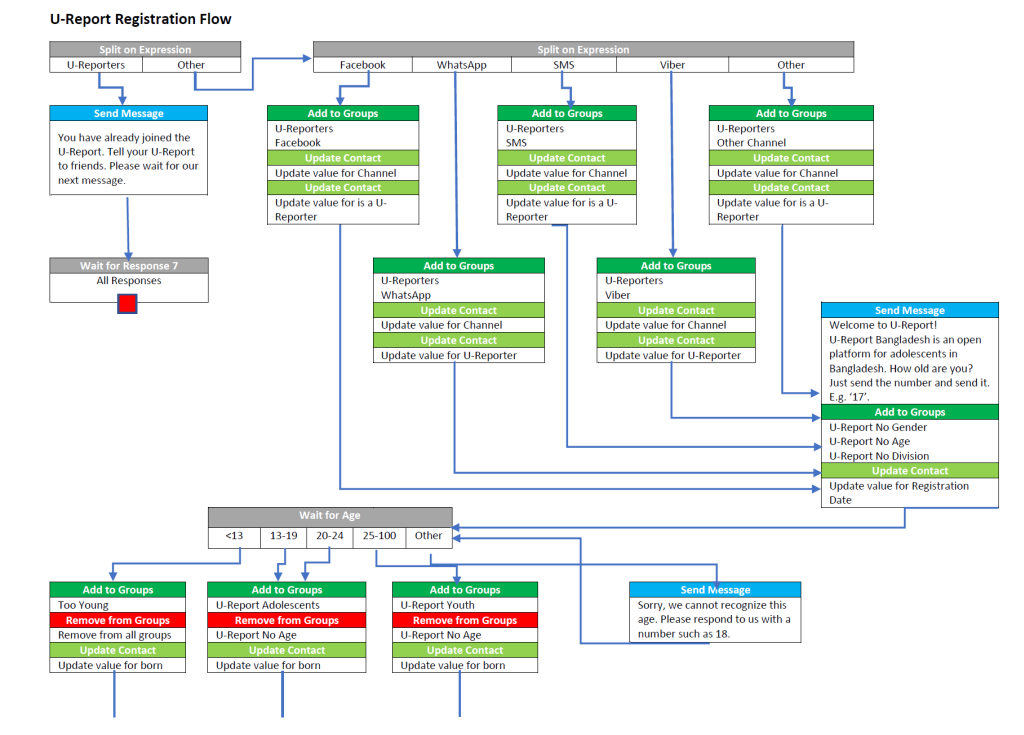Click the "U-Report No Division" group entry
Viewport: 1024px width, 735px height.
tap(879, 456)
